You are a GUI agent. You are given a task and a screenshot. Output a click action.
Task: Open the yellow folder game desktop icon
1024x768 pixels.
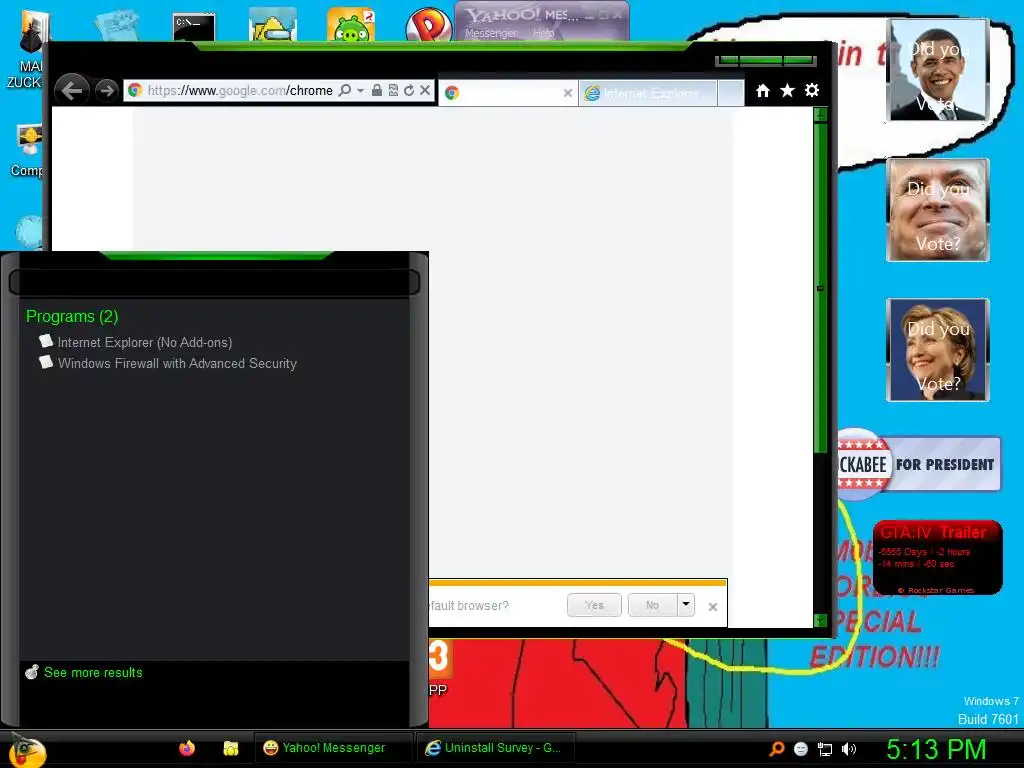tap(273, 25)
